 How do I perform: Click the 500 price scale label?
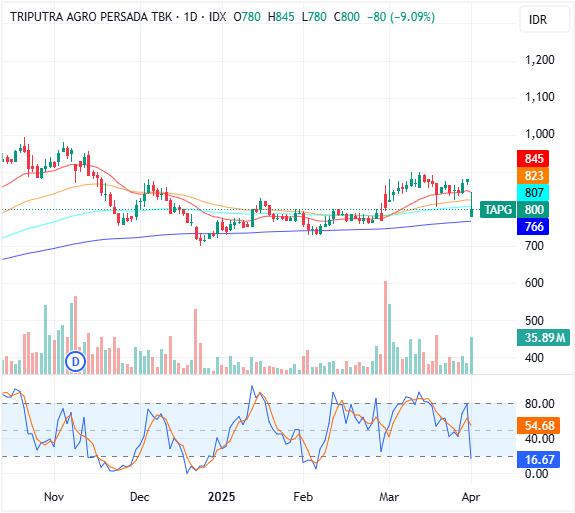(x=534, y=320)
